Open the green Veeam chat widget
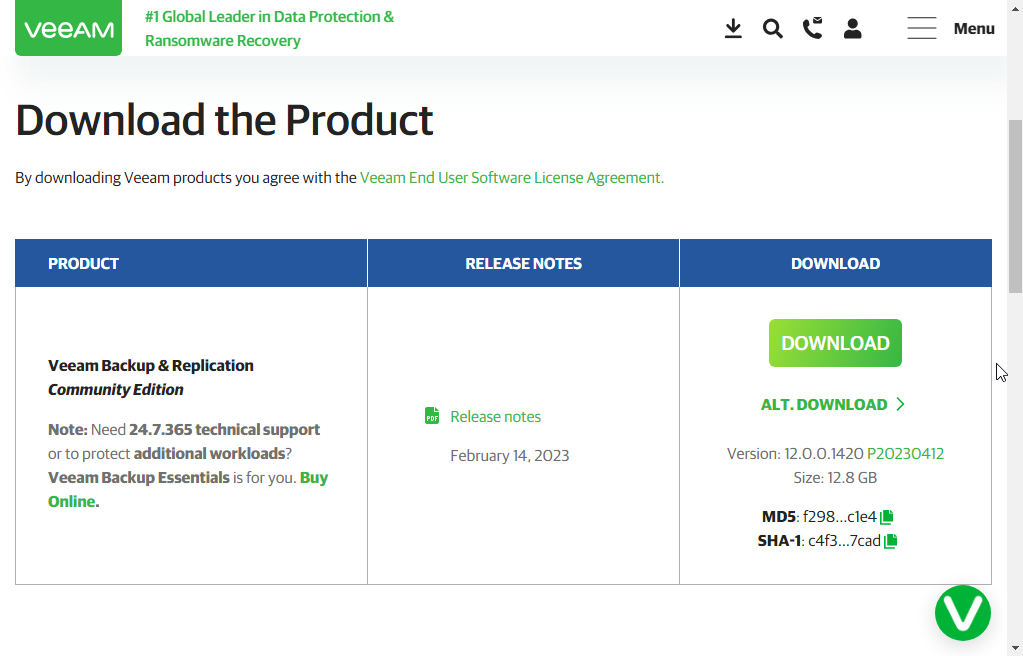 tap(962, 613)
